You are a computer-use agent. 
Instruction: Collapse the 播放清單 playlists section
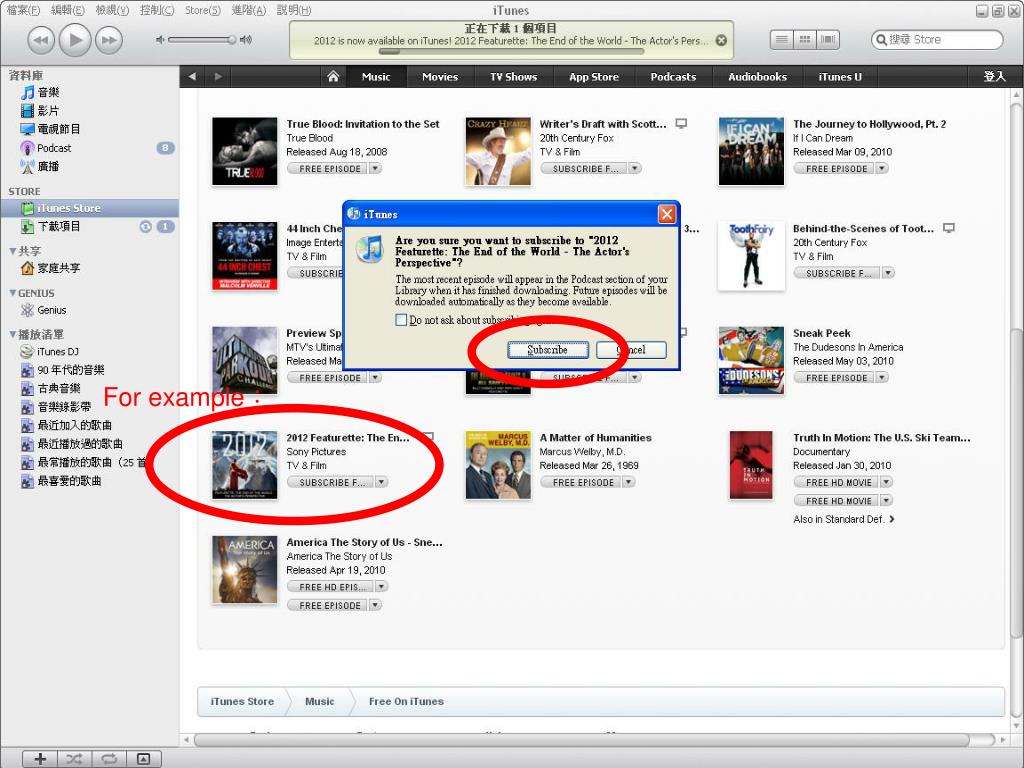(x=12, y=334)
